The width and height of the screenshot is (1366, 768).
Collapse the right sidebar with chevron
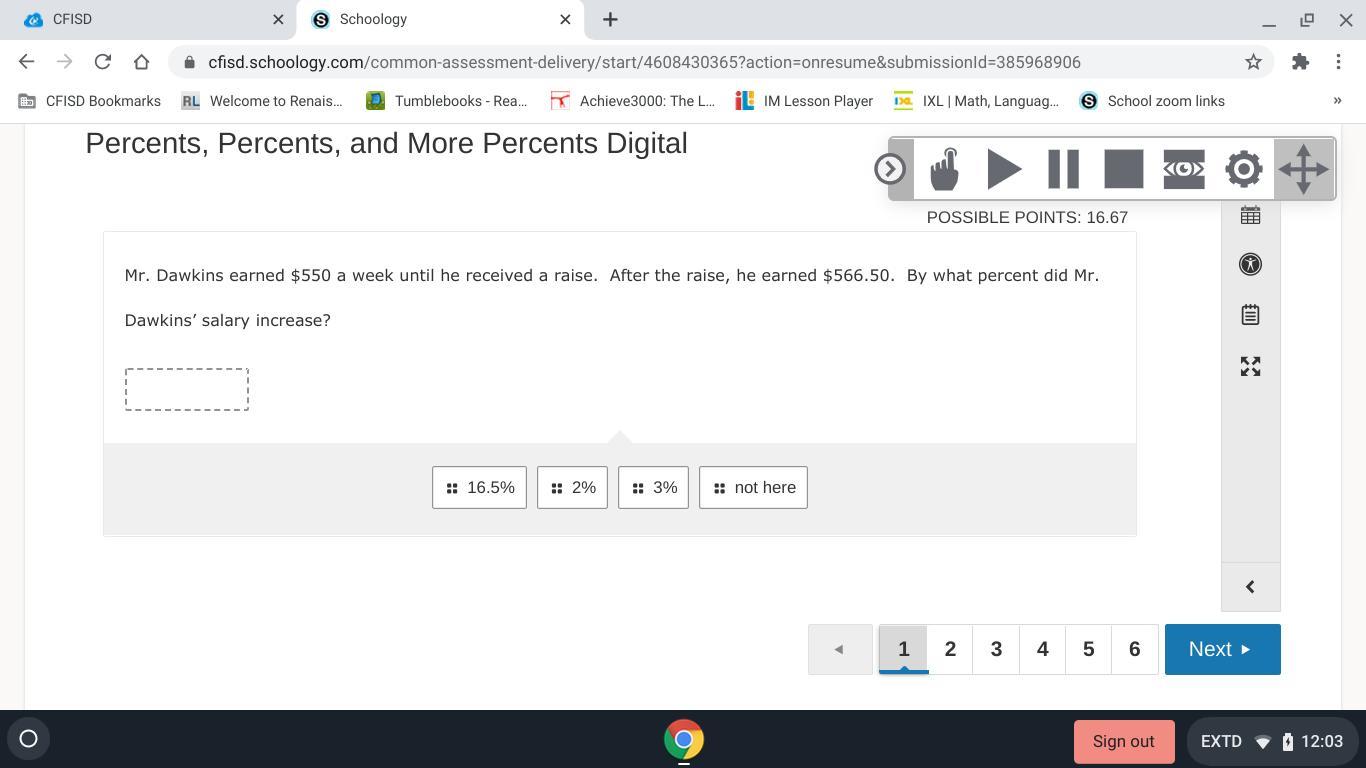[1250, 587]
